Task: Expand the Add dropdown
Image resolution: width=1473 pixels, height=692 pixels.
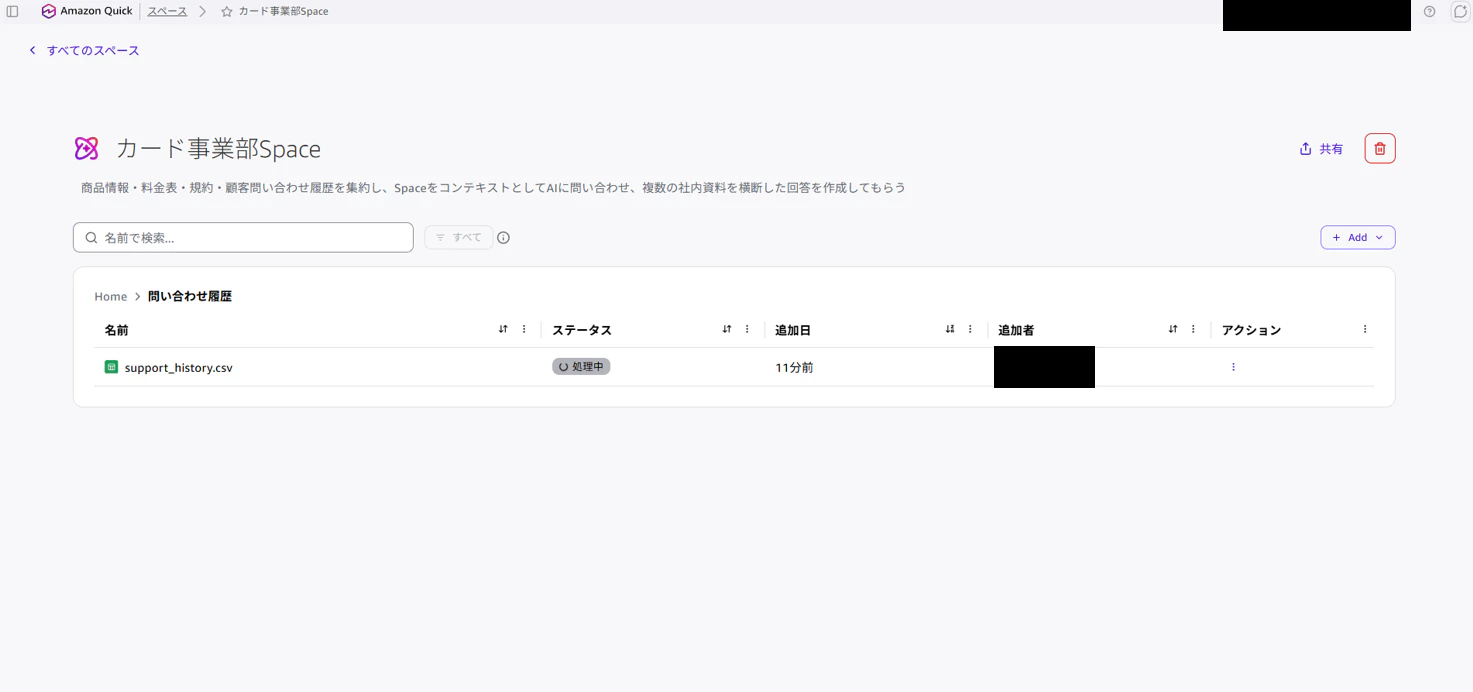Action: (1358, 237)
